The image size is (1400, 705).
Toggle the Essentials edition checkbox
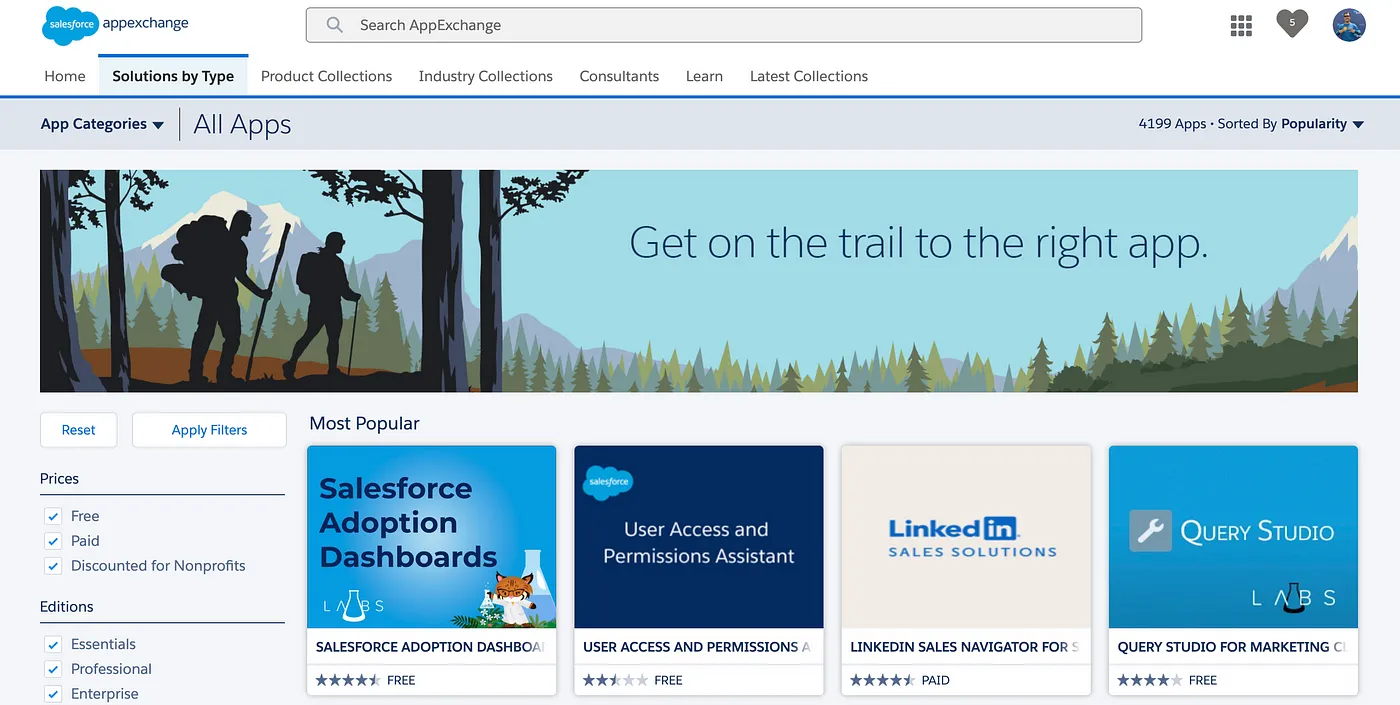(53, 644)
